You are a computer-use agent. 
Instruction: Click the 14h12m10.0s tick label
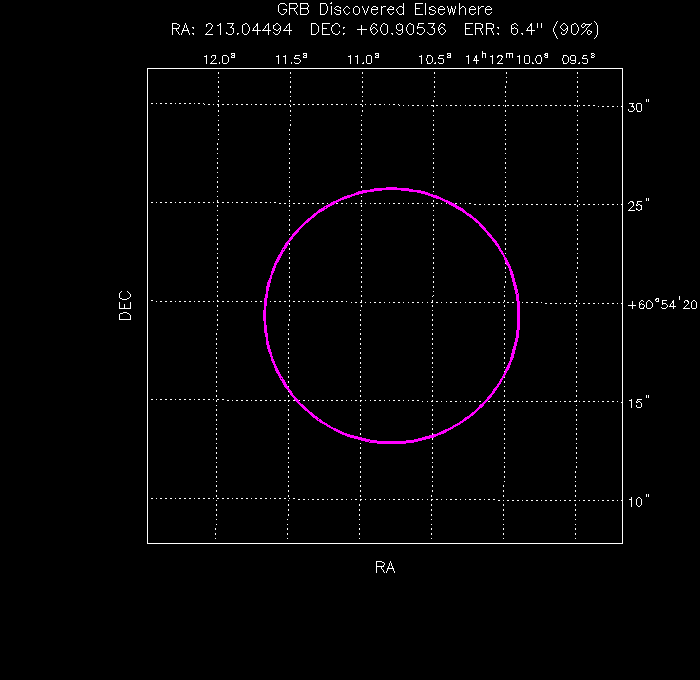(508, 59)
